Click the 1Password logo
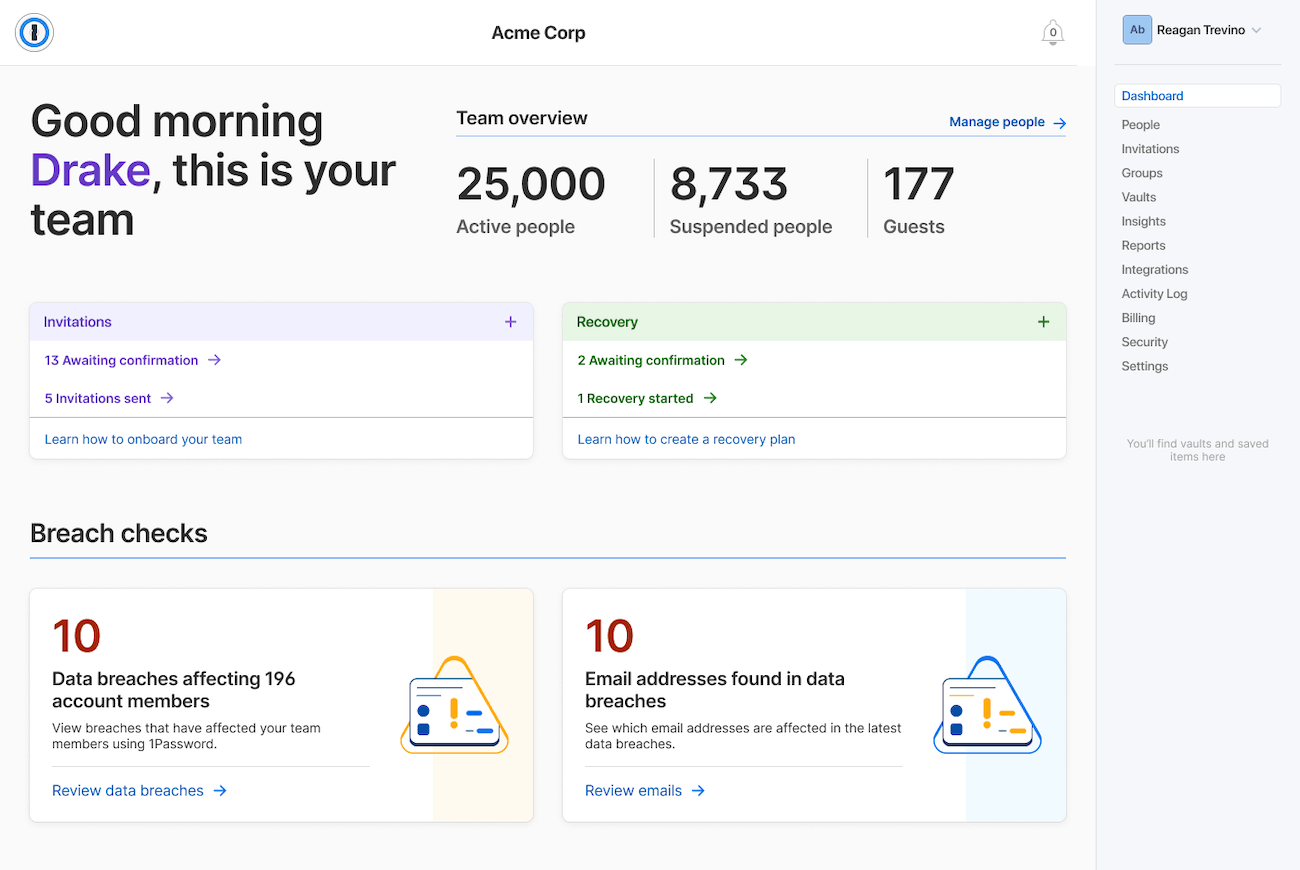This screenshot has height=870, width=1300. click(x=33, y=32)
